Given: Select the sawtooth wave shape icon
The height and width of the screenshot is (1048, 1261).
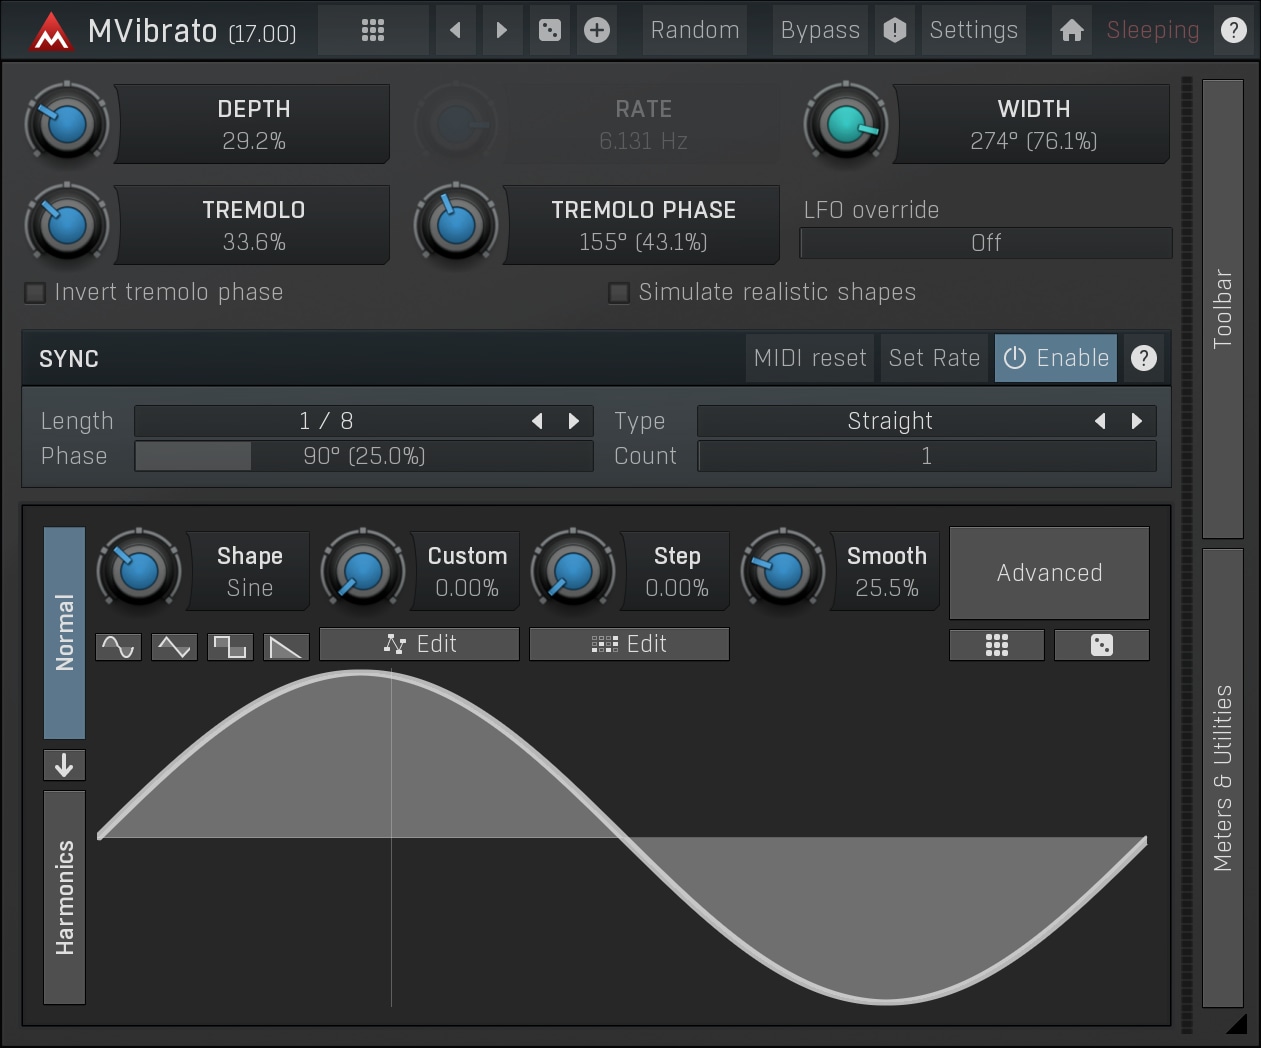Looking at the screenshot, I should tap(286, 647).
